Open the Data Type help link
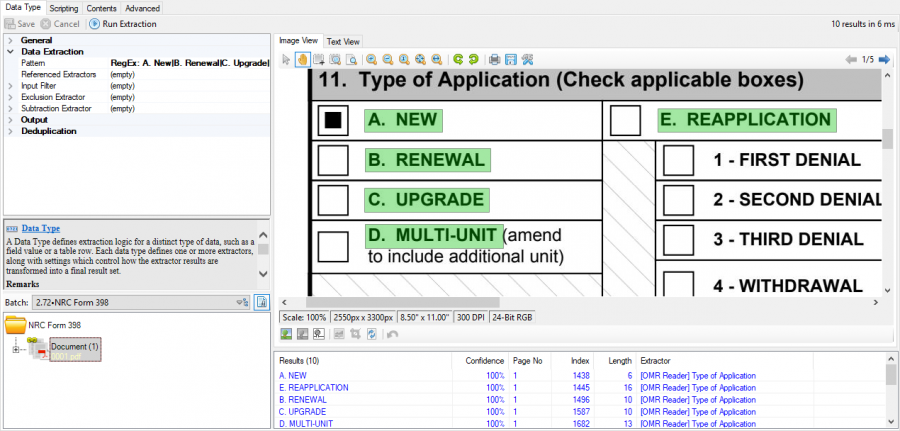This screenshot has width=900, height=431. [x=40, y=228]
